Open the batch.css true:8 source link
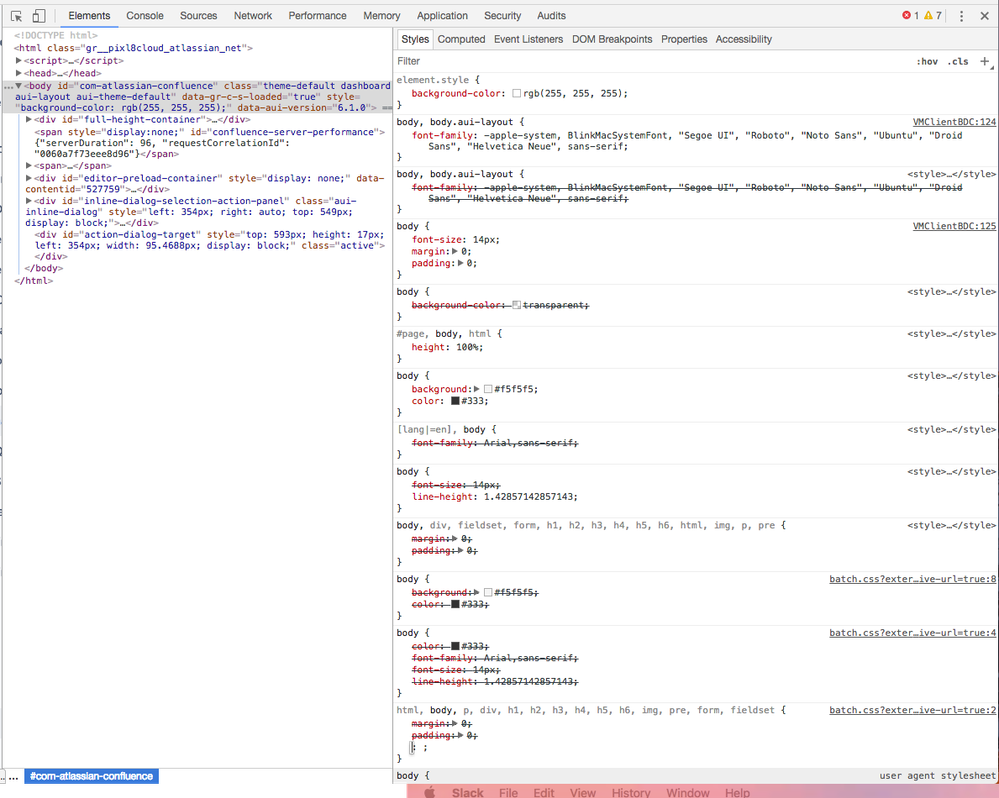The height and width of the screenshot is (798, 999). coord(912,579)
